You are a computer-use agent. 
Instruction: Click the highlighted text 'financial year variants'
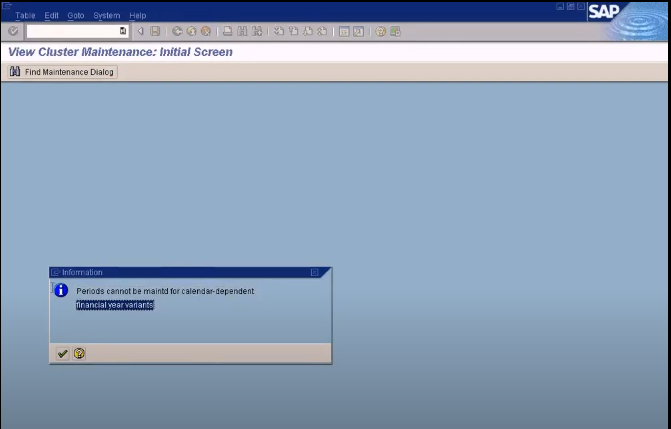(115, 305)
